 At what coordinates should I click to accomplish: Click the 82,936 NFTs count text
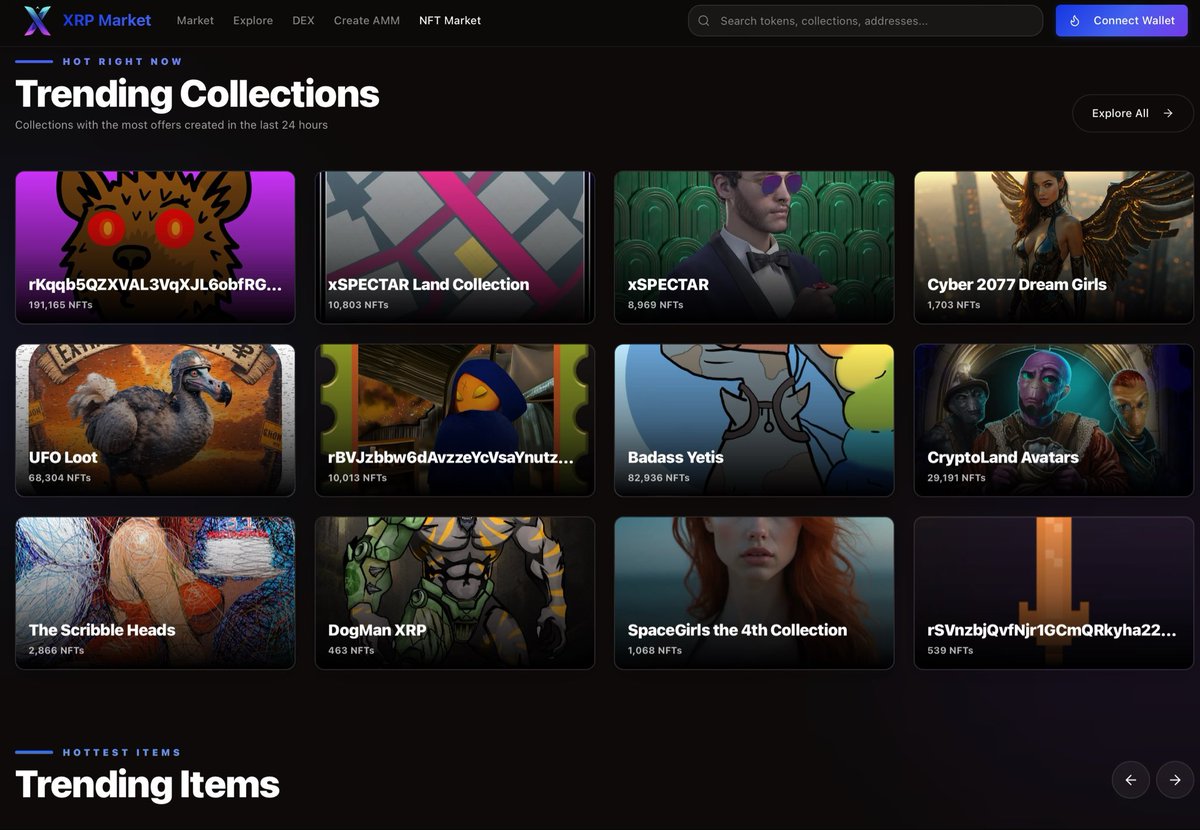pos(659,478)
